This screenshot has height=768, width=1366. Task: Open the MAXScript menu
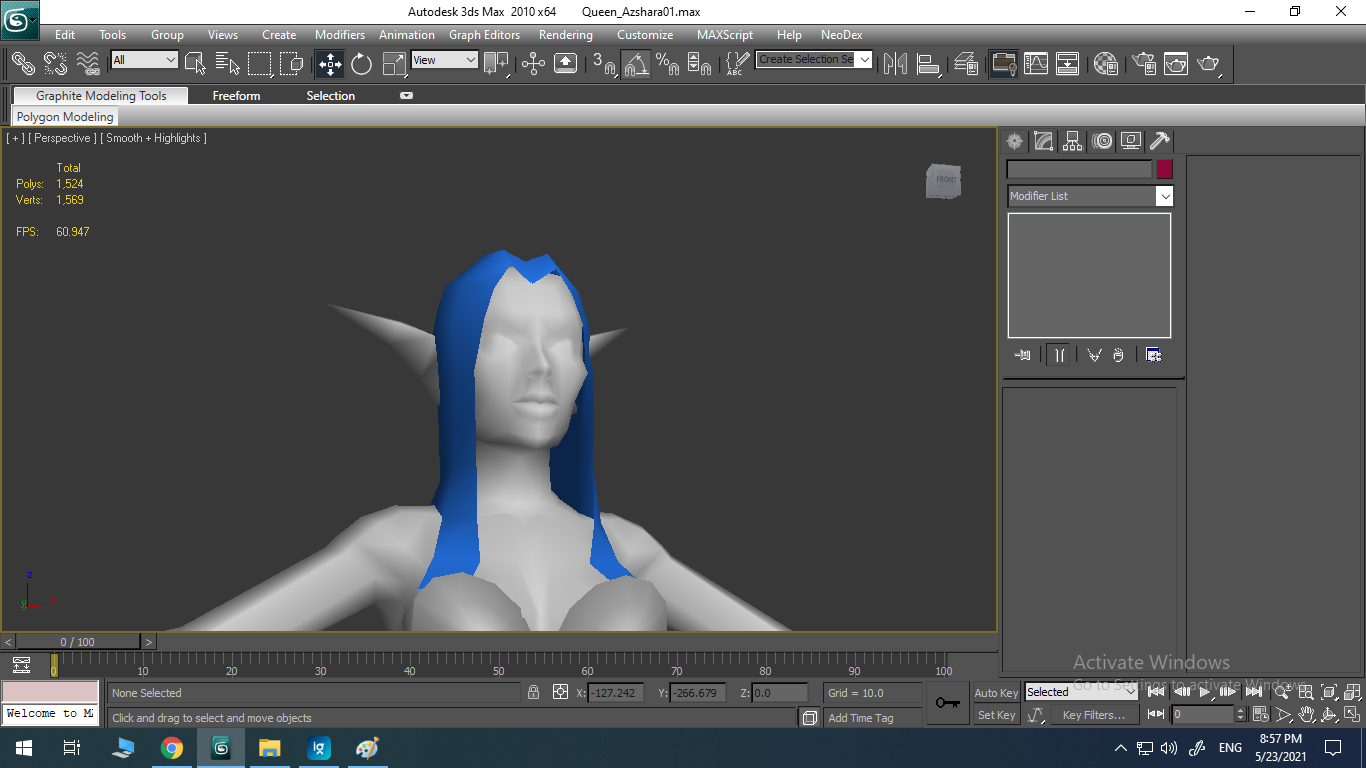click(725, 35)
